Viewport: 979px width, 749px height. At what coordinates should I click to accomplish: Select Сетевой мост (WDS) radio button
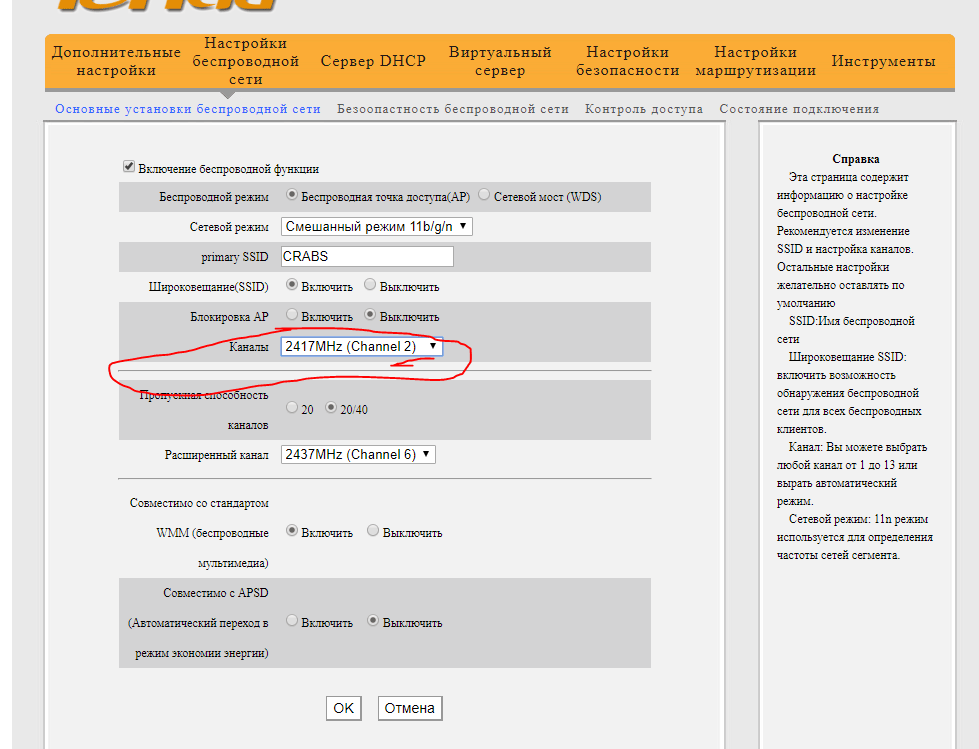[x=485, y=196]
